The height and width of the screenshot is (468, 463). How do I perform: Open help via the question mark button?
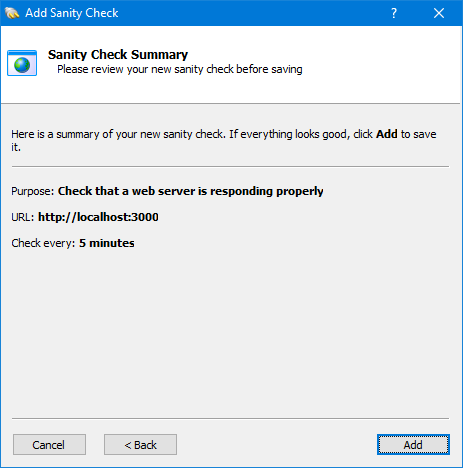coord(394,13)
